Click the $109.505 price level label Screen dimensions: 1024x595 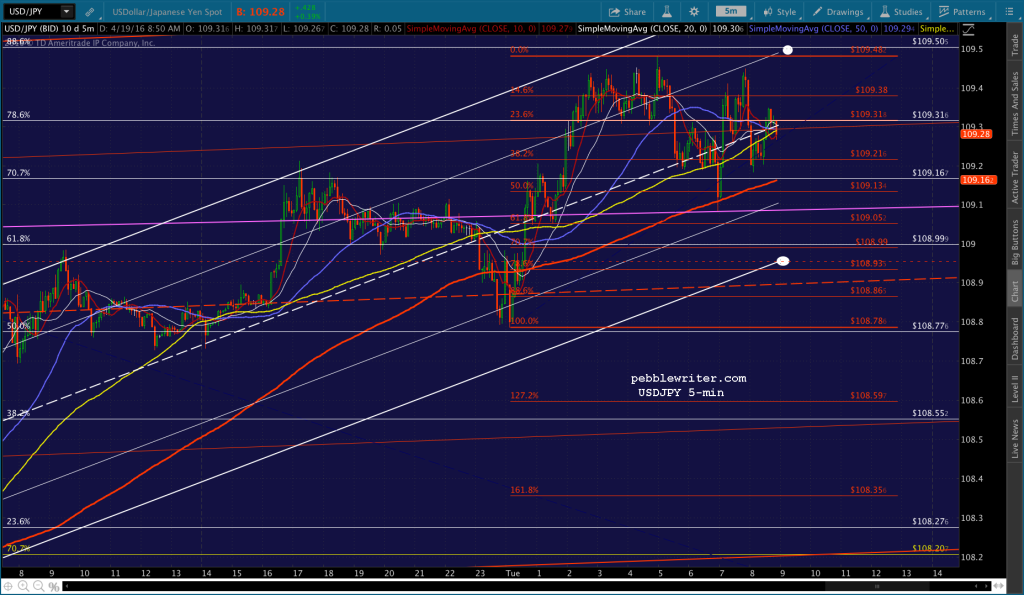point(931,41)
